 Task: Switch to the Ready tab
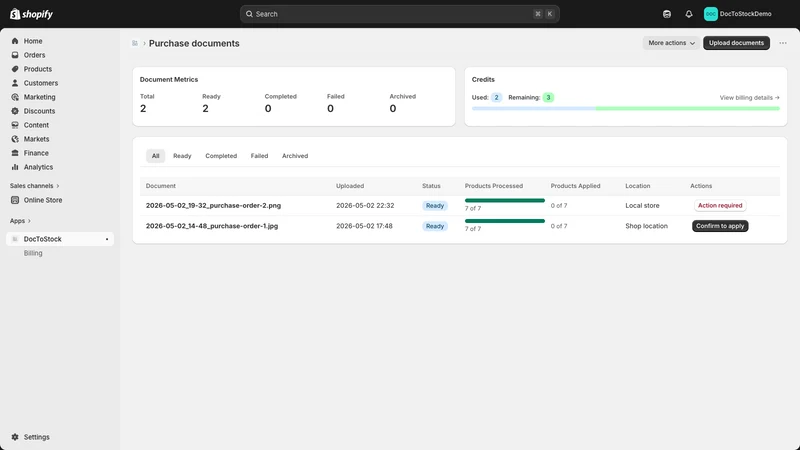(182, 156)
